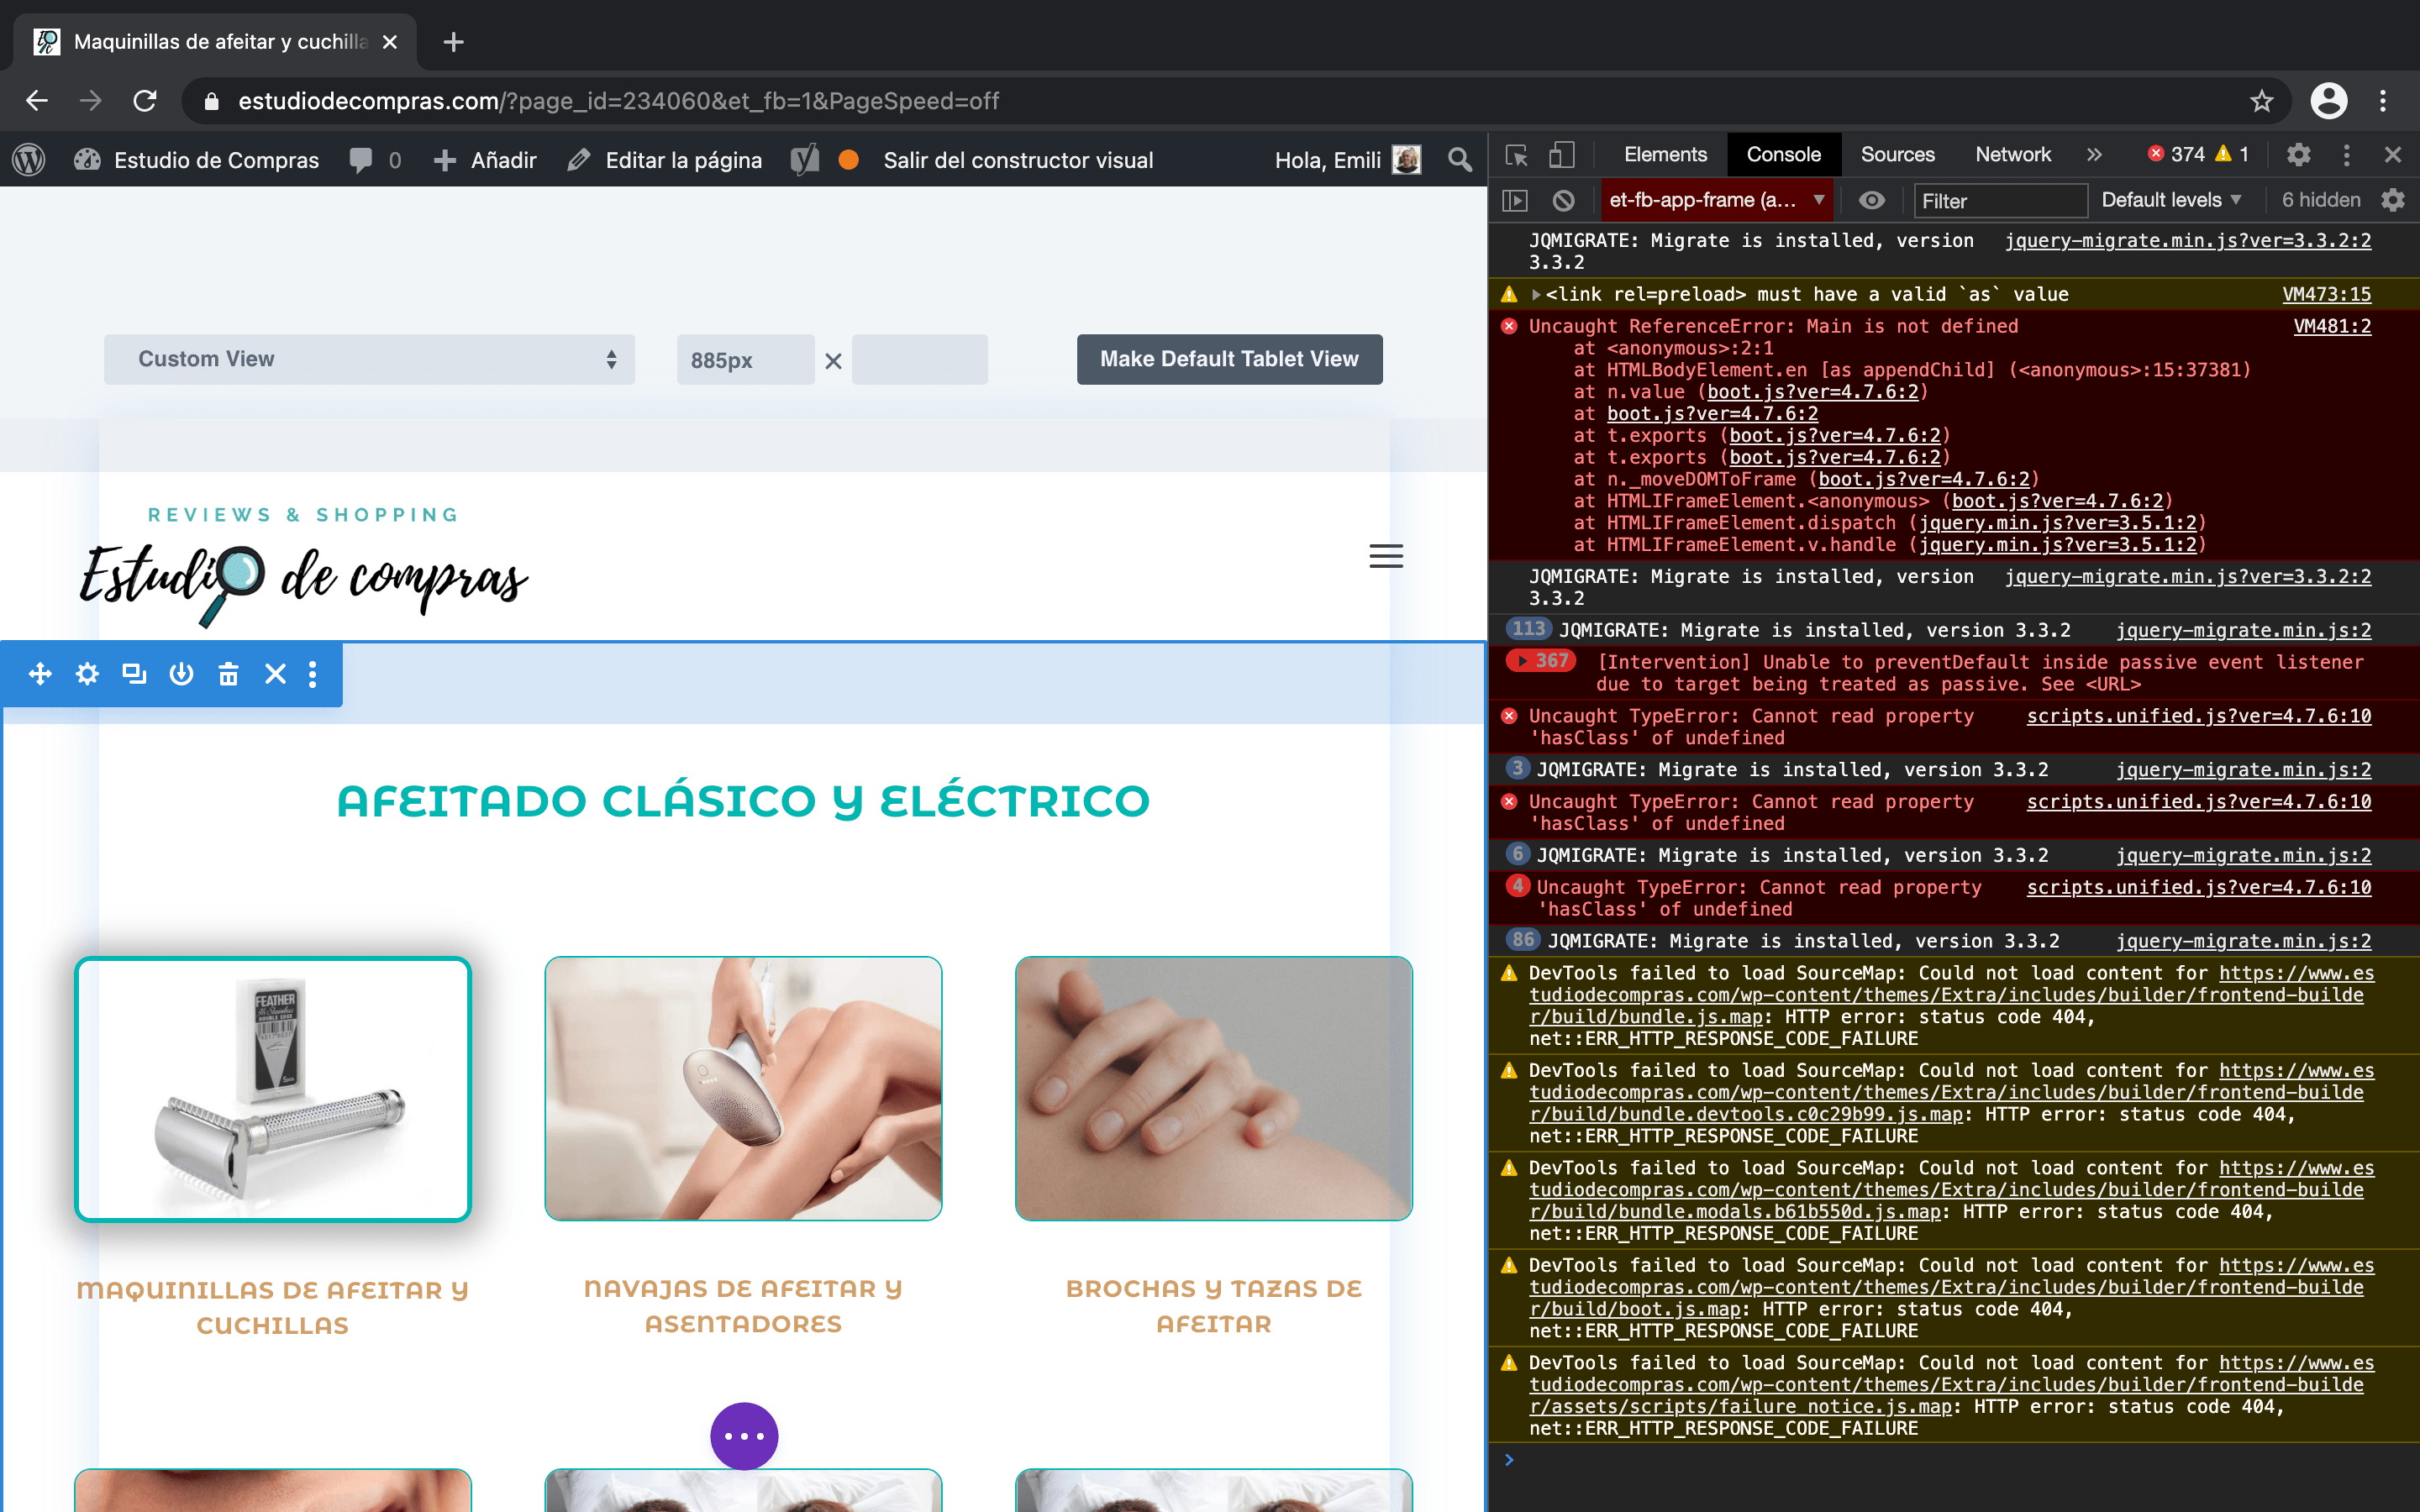Show more DevTools tabs via chevron

2094,155
